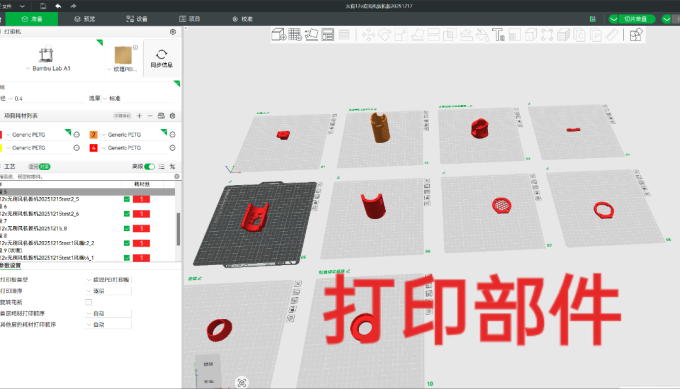The image size is (680, 389).
Task: Click the undo arrow in title bar
Action: click(x=58, y=6)
